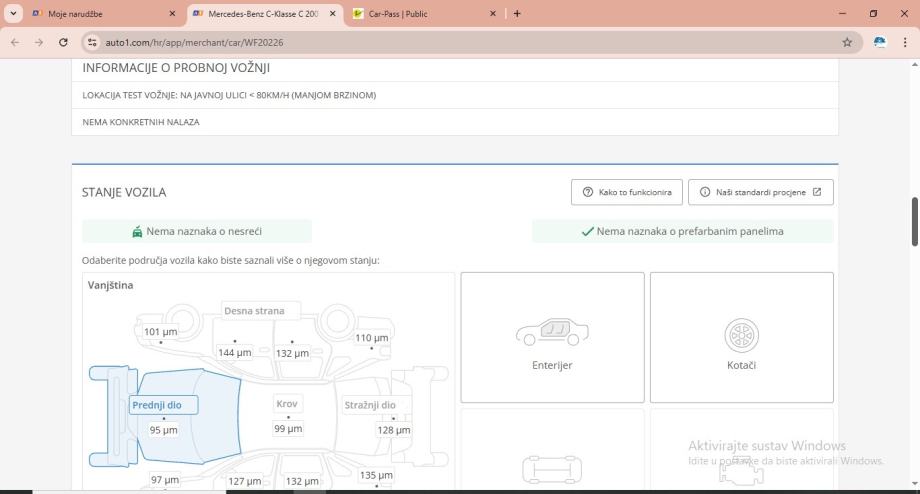Click the Kako to funkcionira button
Screen dimensions: 920x494
coord(627,192)
